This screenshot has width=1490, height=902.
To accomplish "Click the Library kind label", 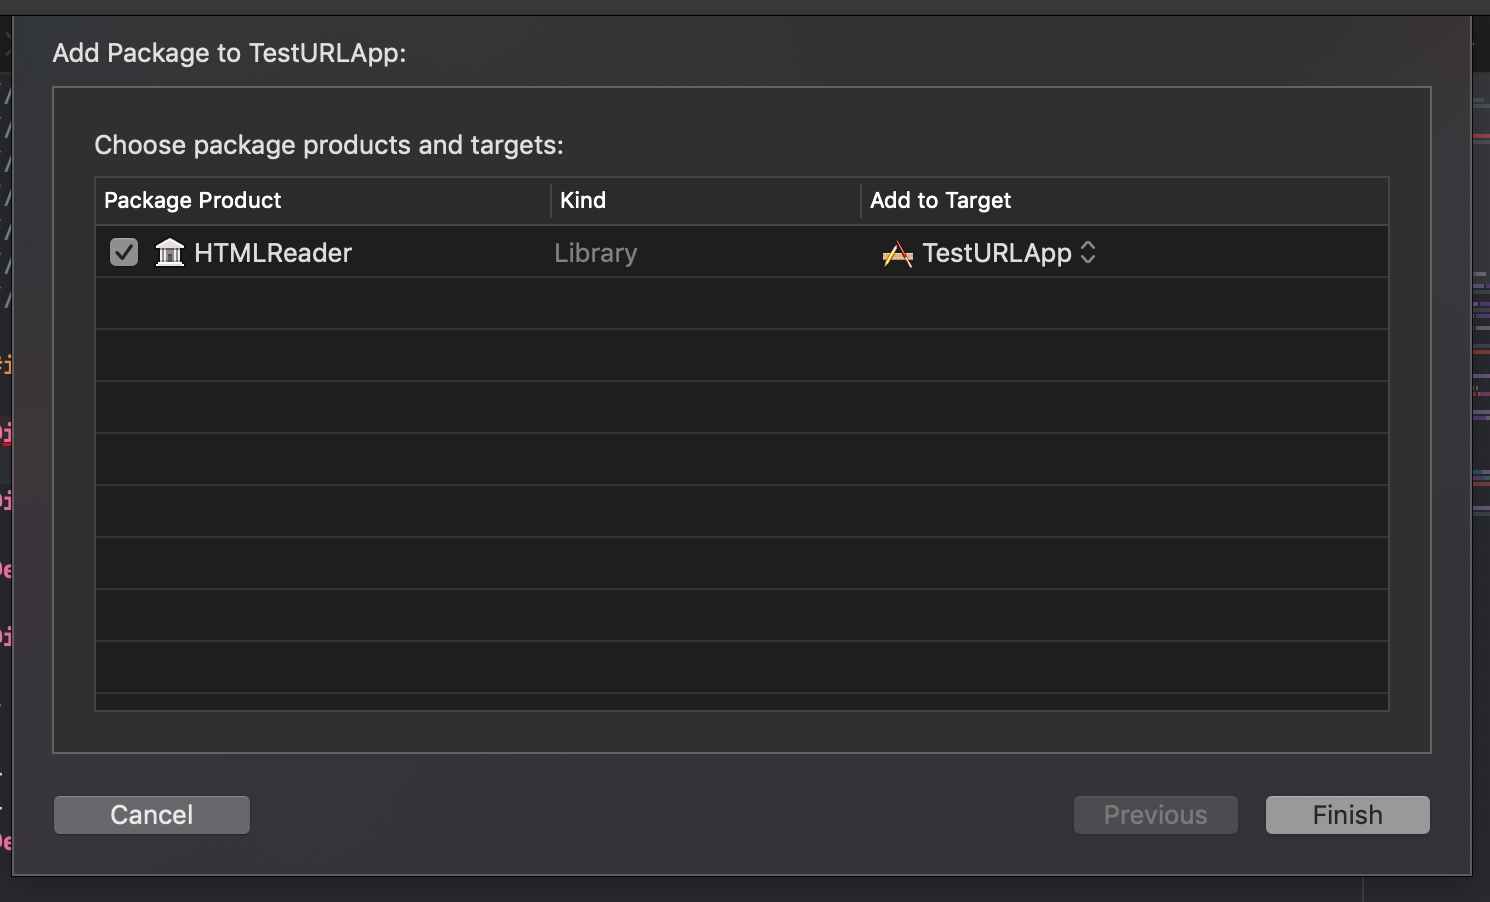I will [595, 252].
